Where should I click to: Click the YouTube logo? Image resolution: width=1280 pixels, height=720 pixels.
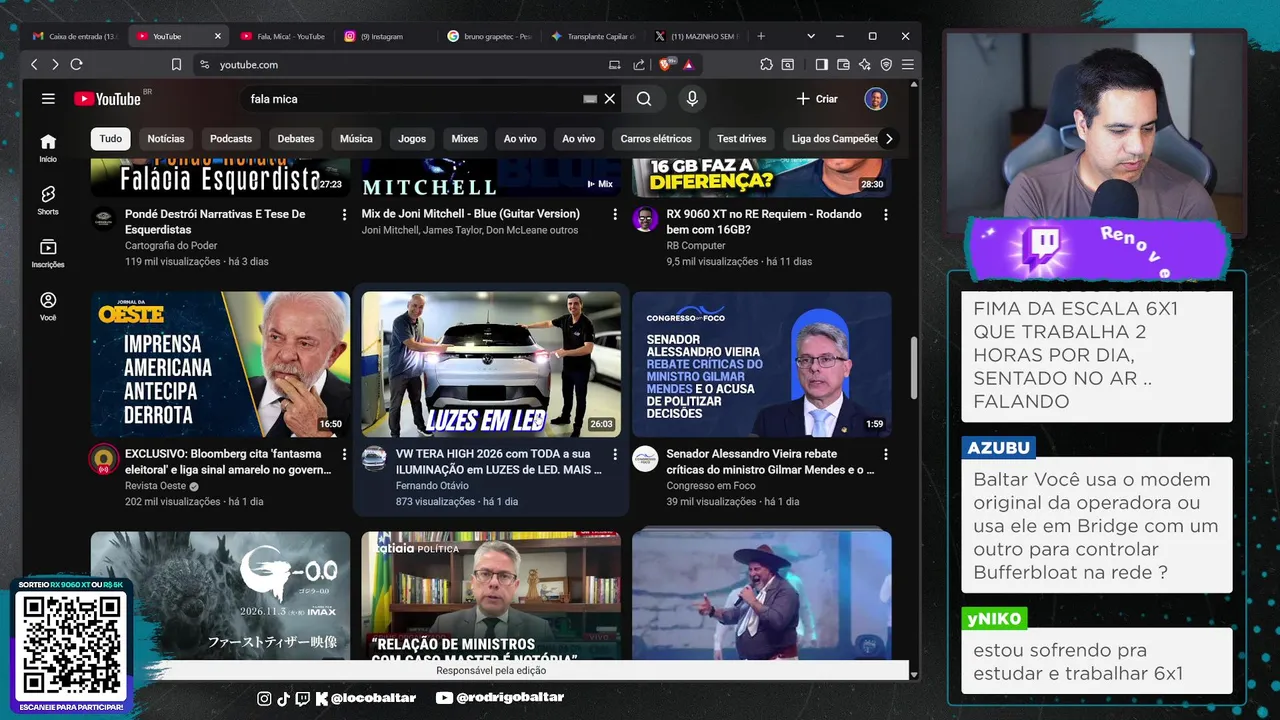pos(107,99)
